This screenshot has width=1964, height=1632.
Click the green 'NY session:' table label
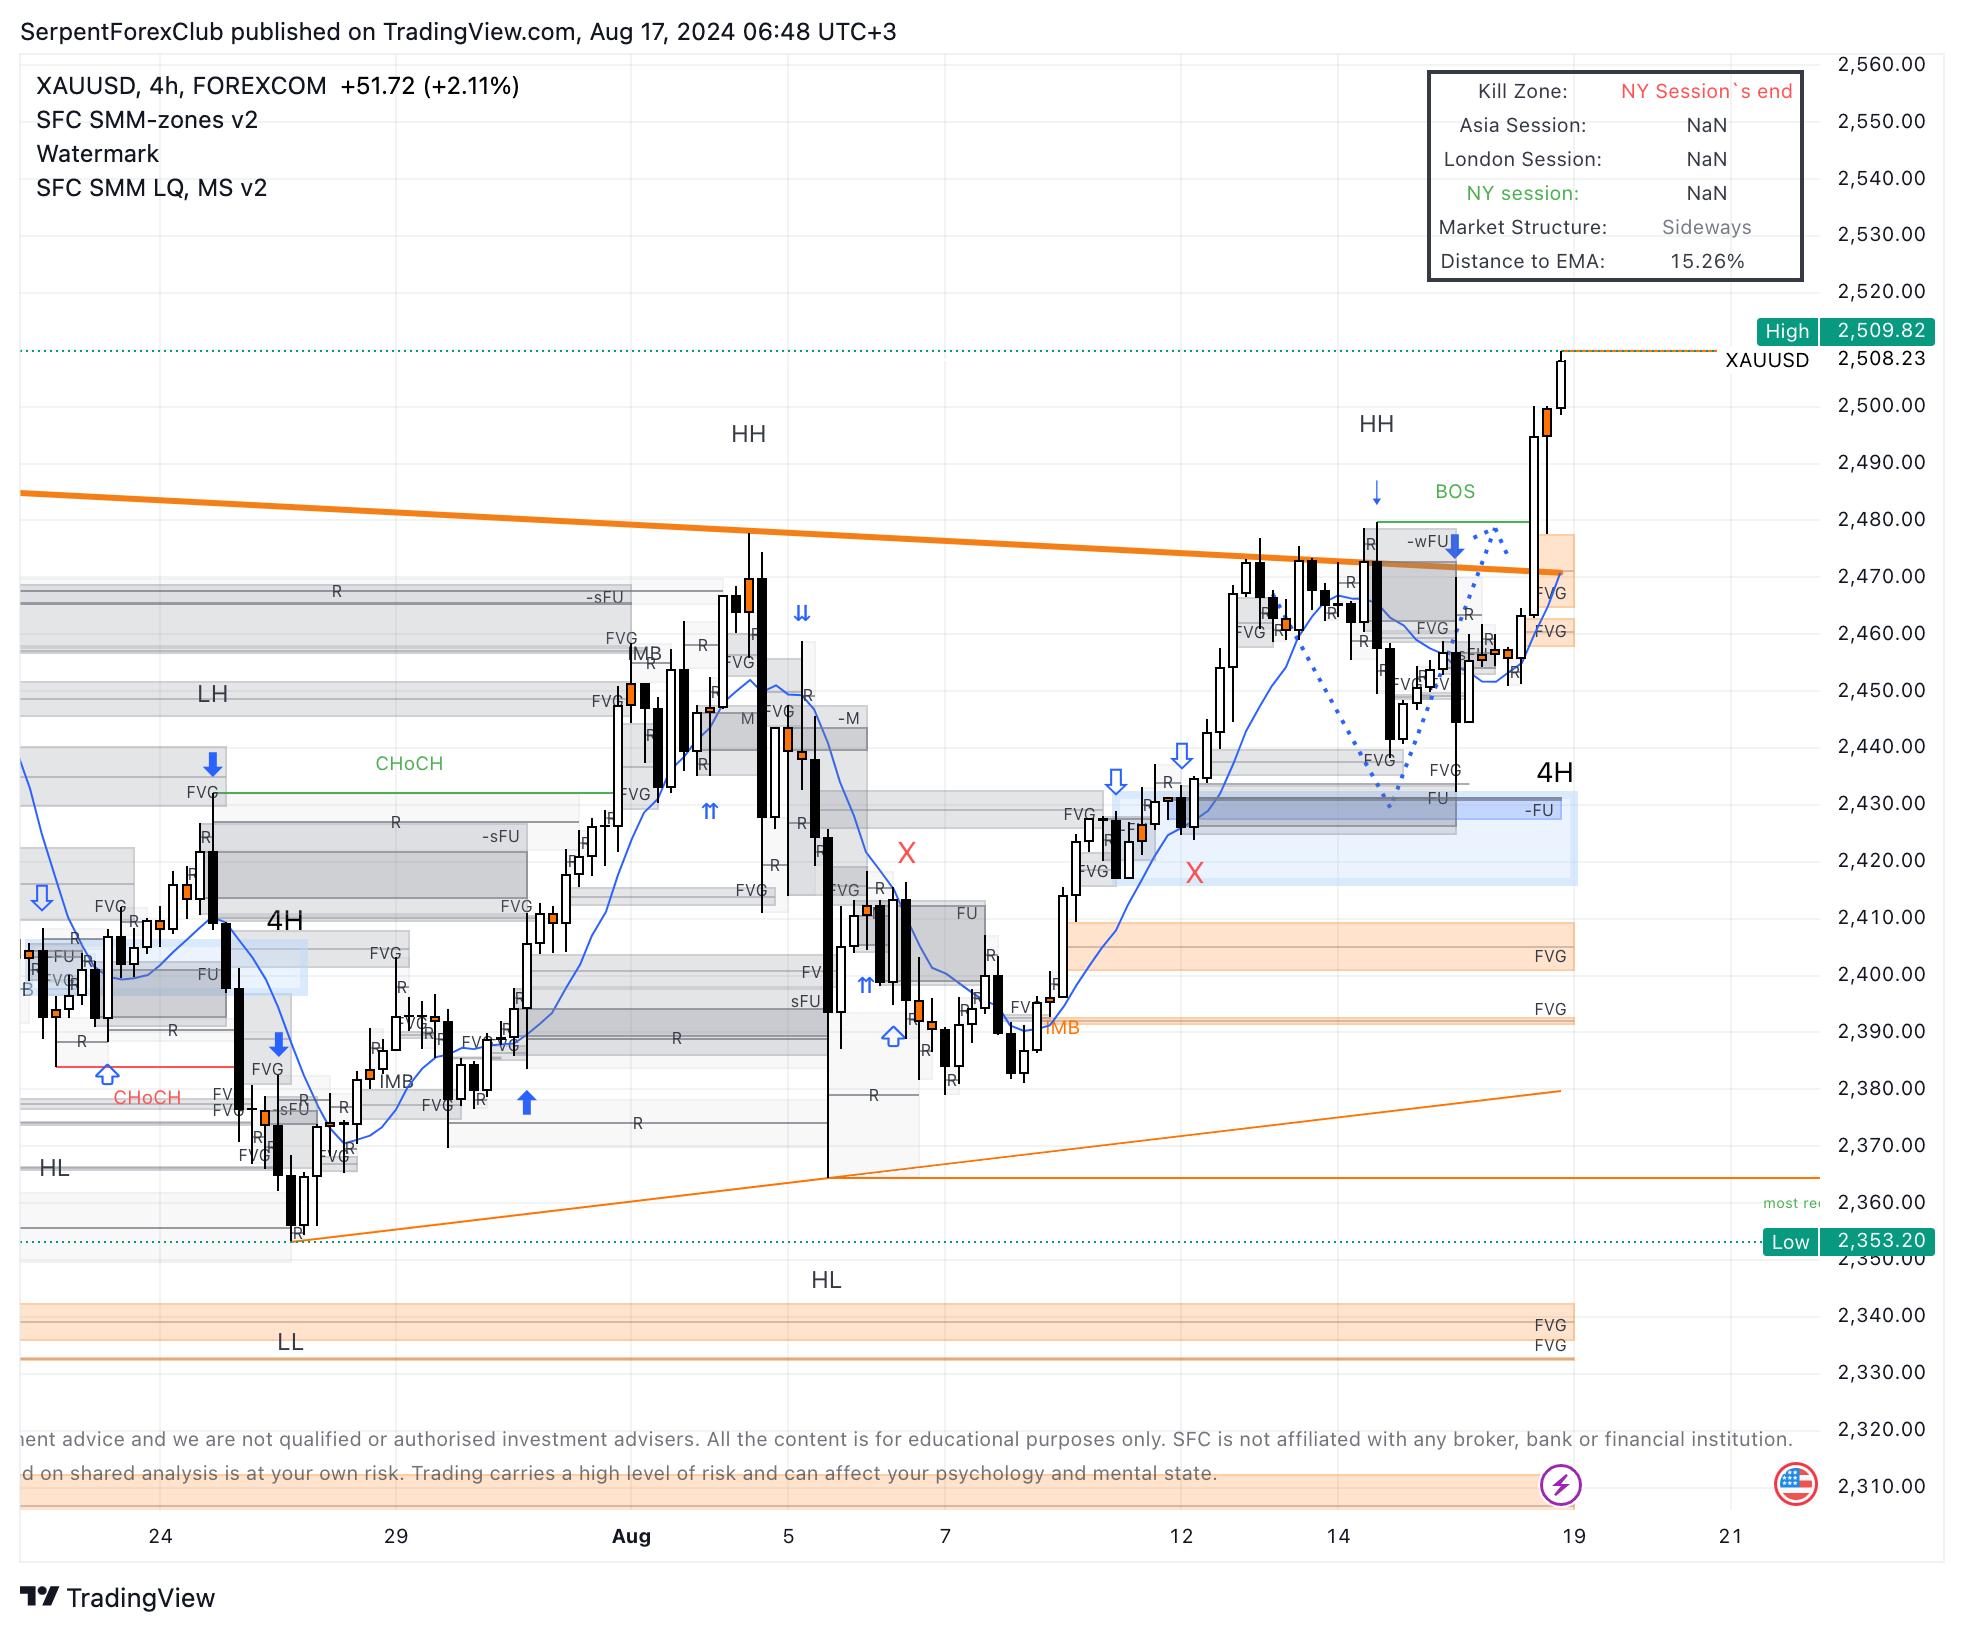[x=1523, y=193]
